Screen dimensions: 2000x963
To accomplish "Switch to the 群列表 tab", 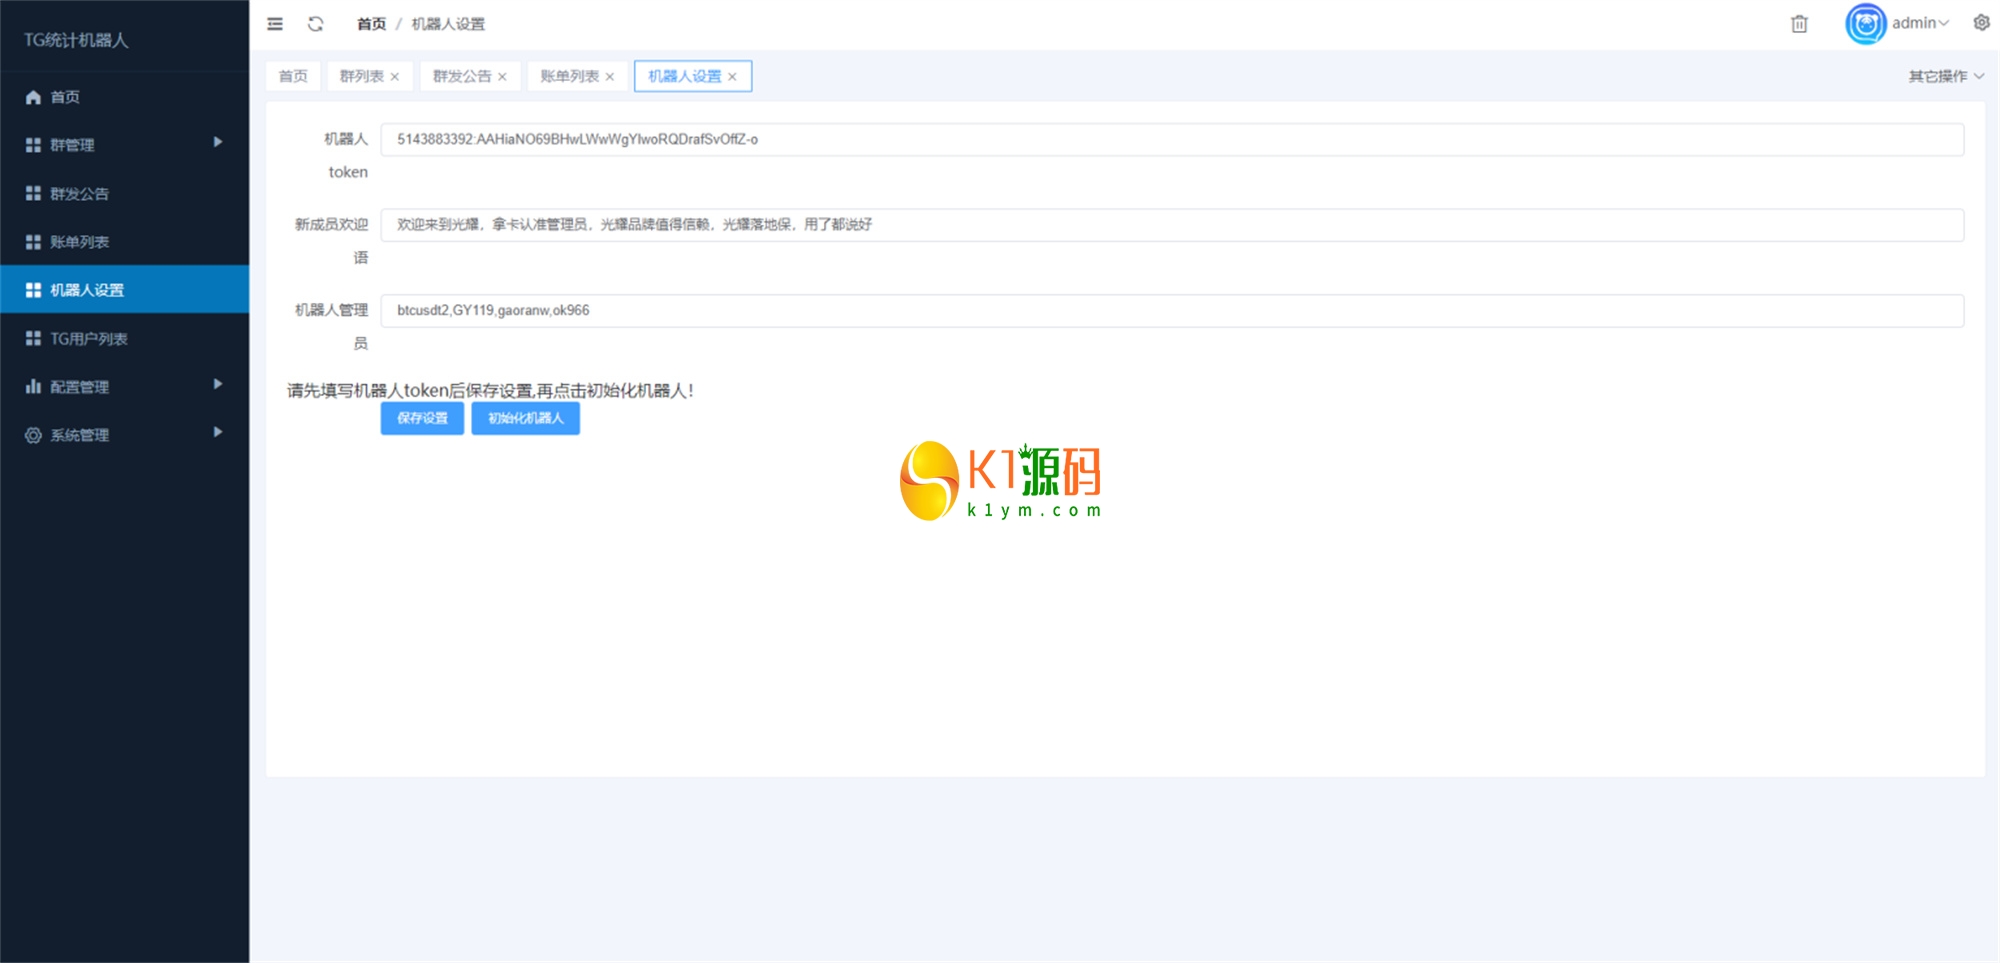I will 362,76.
